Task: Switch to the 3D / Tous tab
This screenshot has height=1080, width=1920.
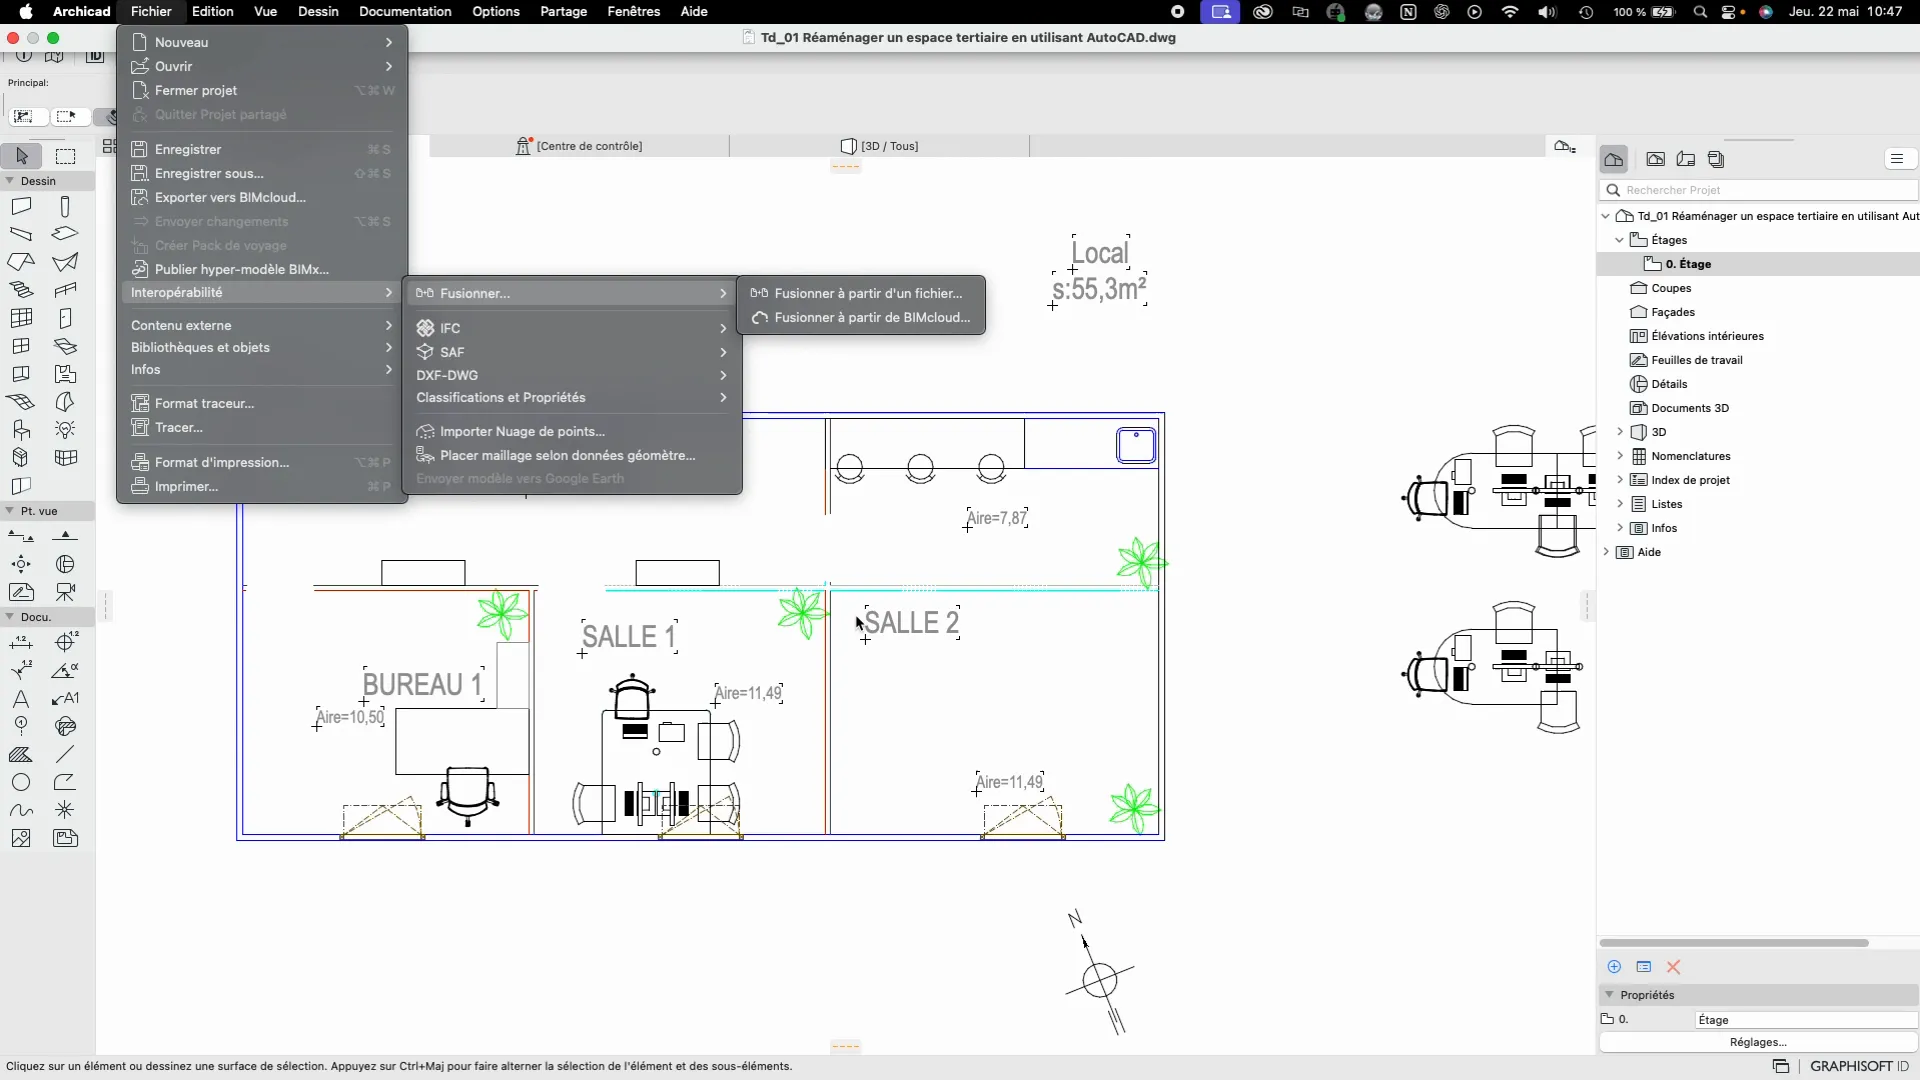Action: point(880,146)
